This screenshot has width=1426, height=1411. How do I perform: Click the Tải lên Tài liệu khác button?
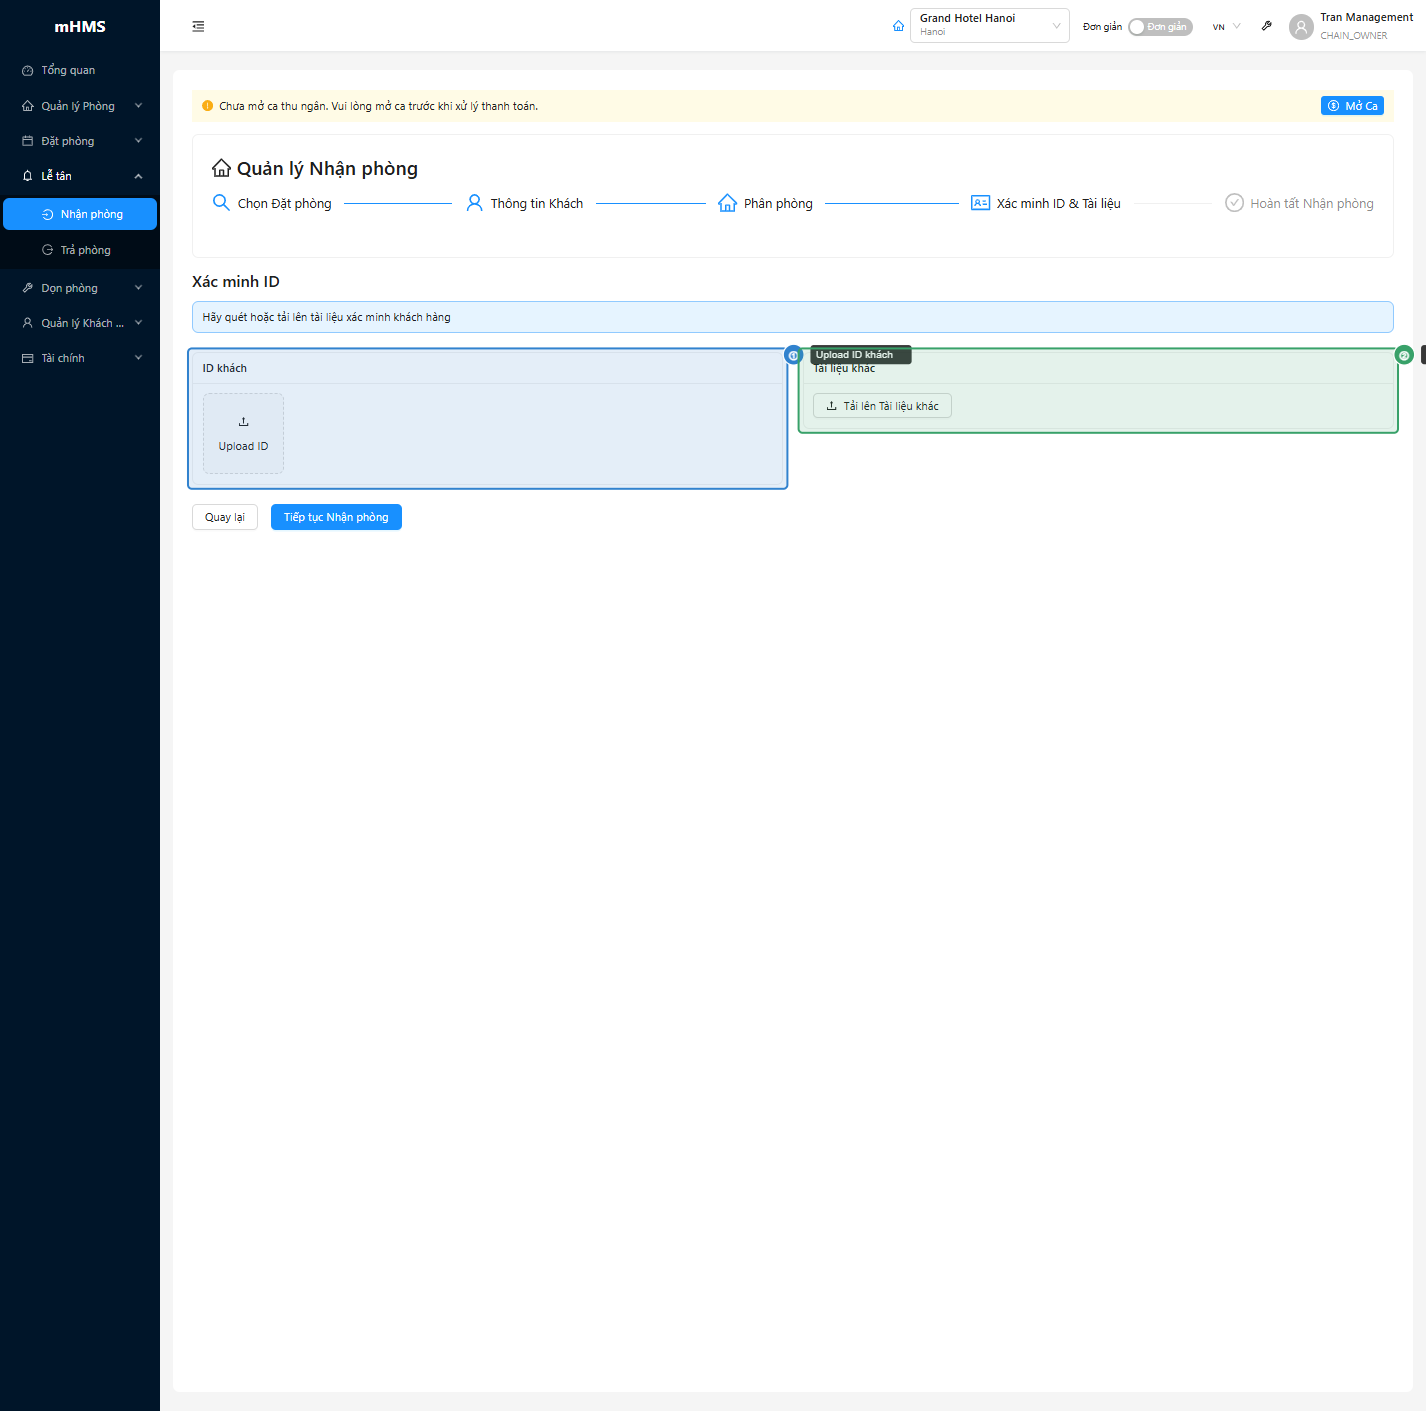882,406
